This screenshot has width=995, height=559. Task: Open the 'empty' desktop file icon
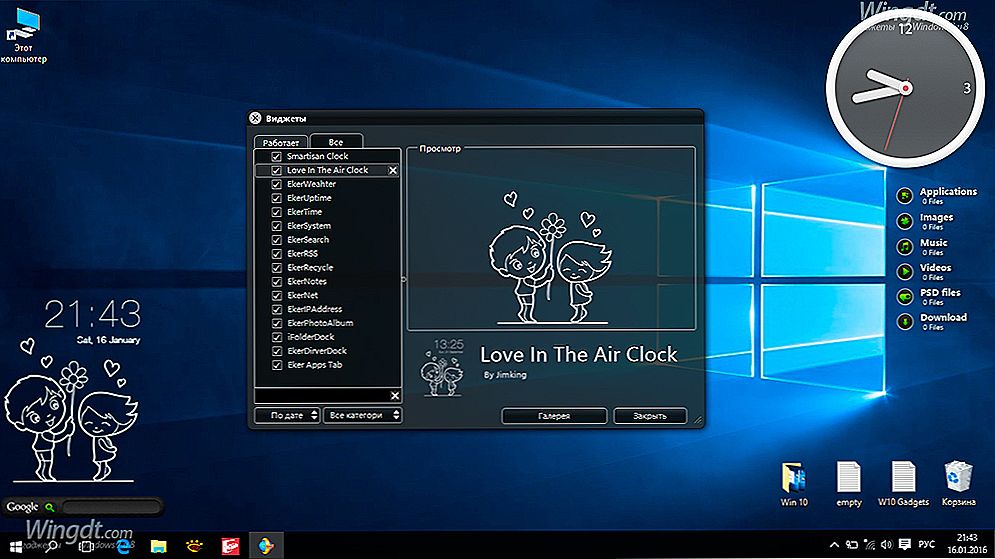click(848, 483)
